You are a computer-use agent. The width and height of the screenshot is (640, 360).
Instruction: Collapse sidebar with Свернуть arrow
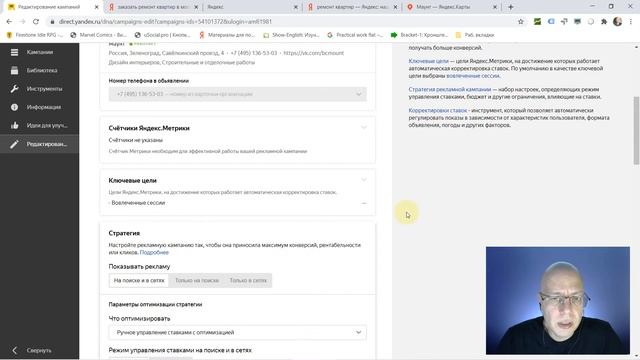(x=33, y=350)
